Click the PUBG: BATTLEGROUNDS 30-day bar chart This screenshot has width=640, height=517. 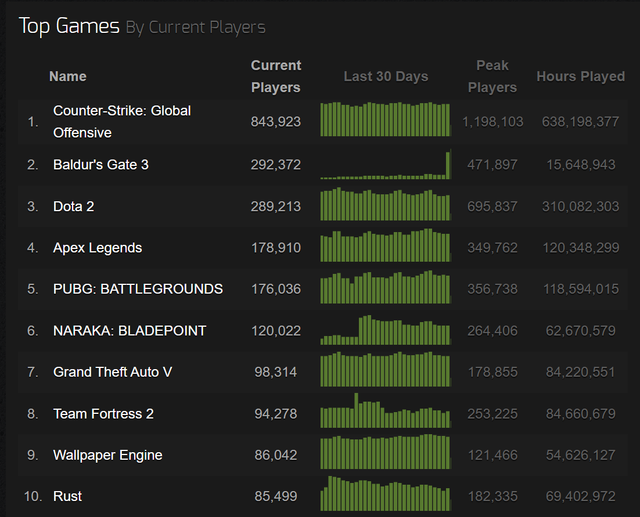coord(386,287)
